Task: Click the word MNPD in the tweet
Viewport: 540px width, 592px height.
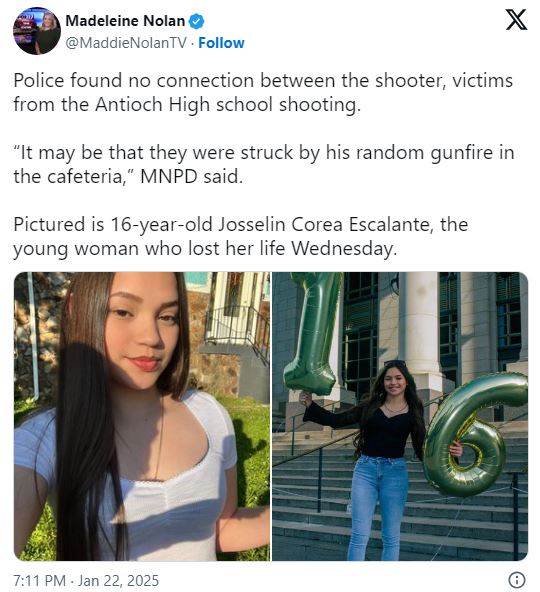Action: pos(169,176)
